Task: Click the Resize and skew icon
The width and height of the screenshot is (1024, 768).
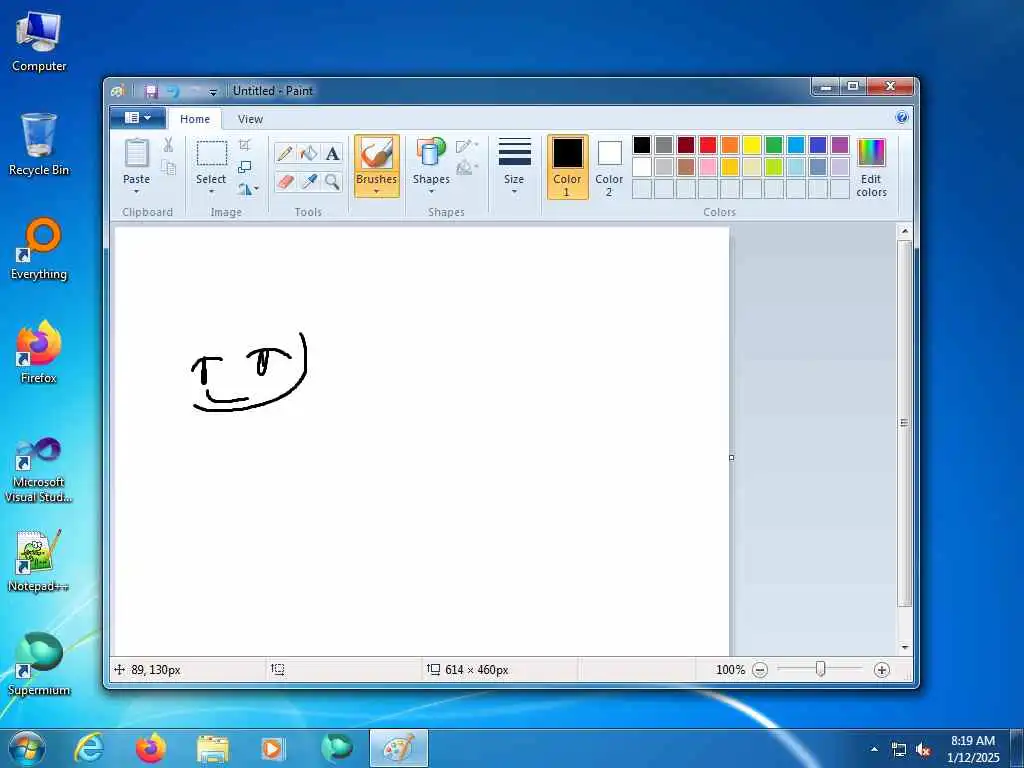Action: 245,167
